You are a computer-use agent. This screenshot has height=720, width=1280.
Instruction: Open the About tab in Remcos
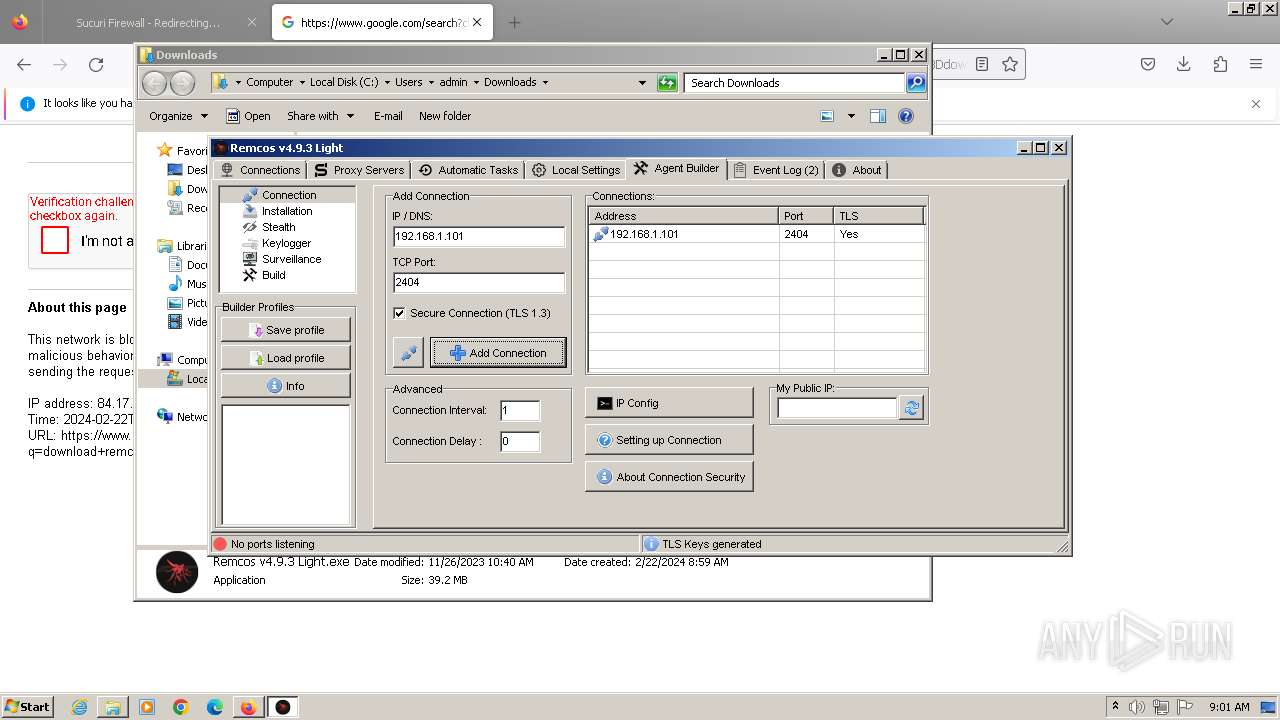click(857, 170)
